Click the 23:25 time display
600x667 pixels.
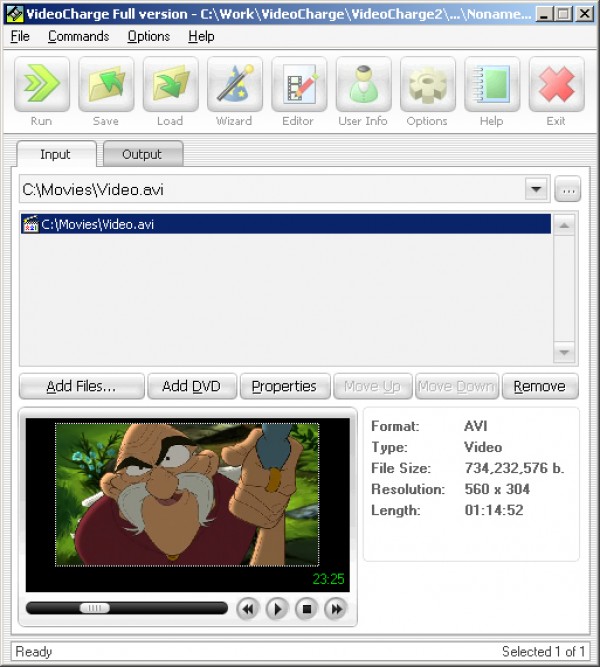328,579
